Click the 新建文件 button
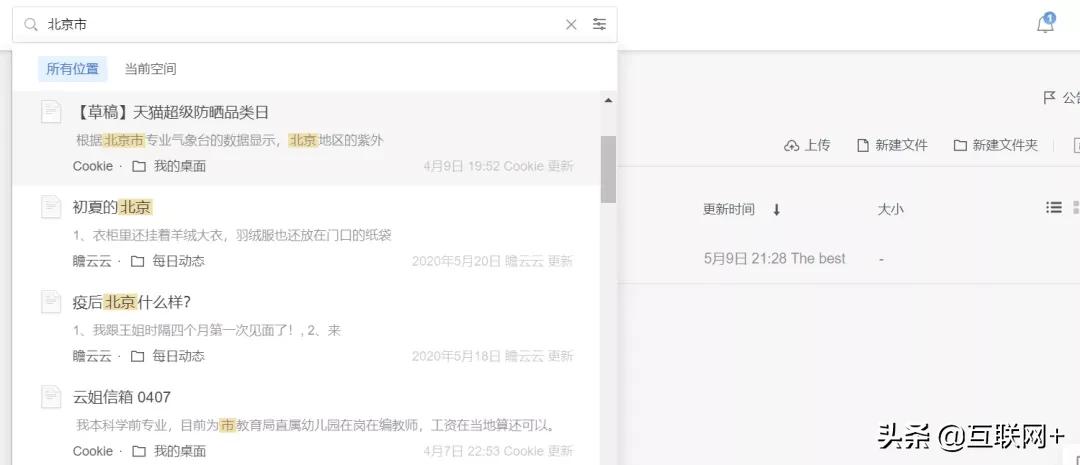The height and width of the screenshot is (465, 1080). (892, 145)
